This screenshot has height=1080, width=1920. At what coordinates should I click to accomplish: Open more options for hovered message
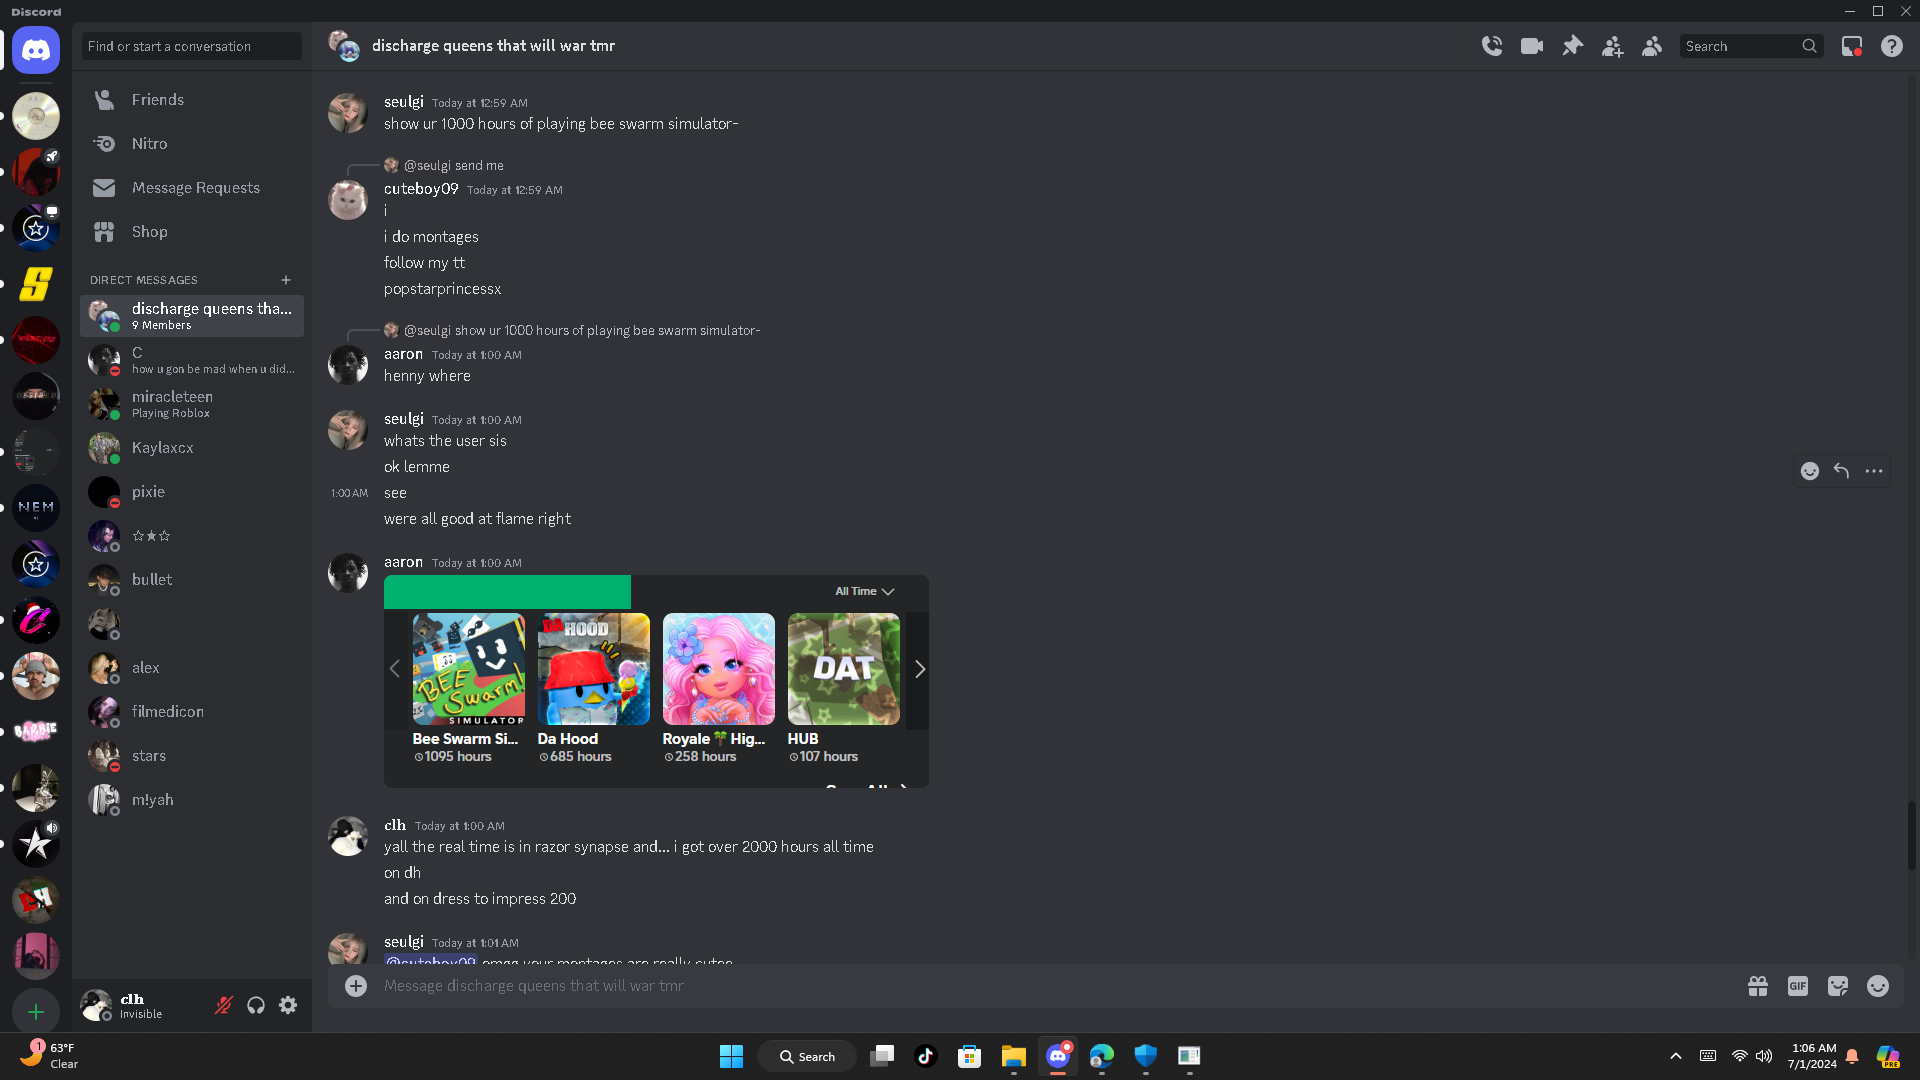click(x=1874, y=471)
